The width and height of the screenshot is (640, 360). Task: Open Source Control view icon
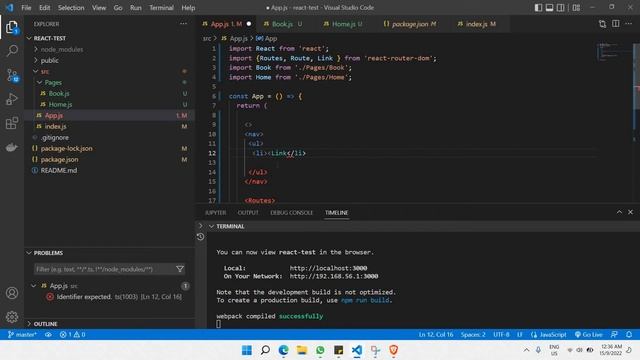pos(12,75)
